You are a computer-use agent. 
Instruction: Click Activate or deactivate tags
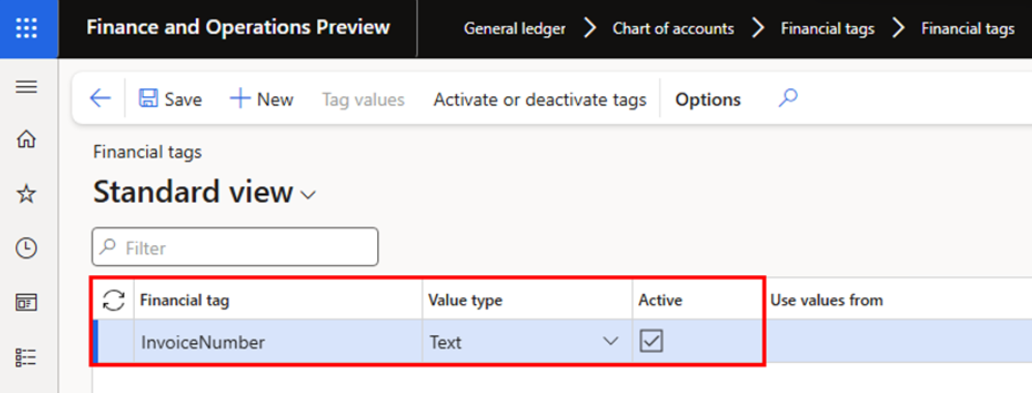(x=540, y=100)
